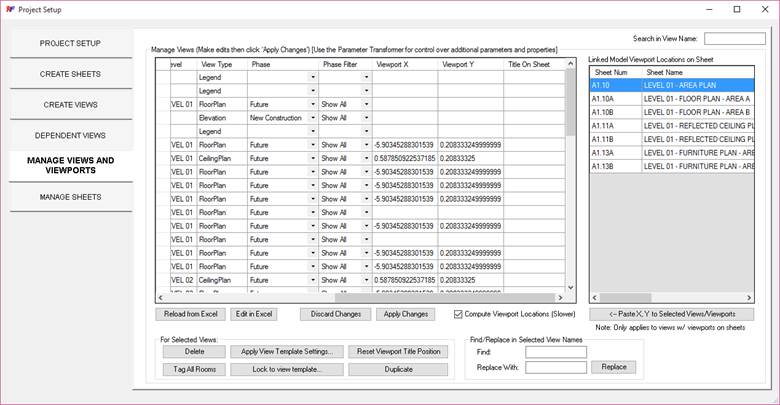Select Manage Sheets tab
Viewport: 780px width, 405px height.
point(70,197)
